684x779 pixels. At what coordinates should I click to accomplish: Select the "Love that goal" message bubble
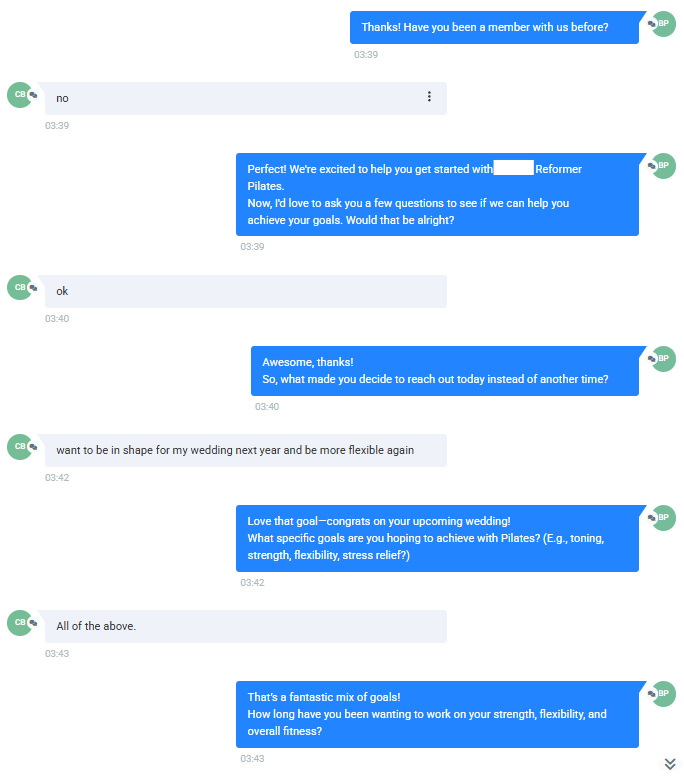coord(437,538)
